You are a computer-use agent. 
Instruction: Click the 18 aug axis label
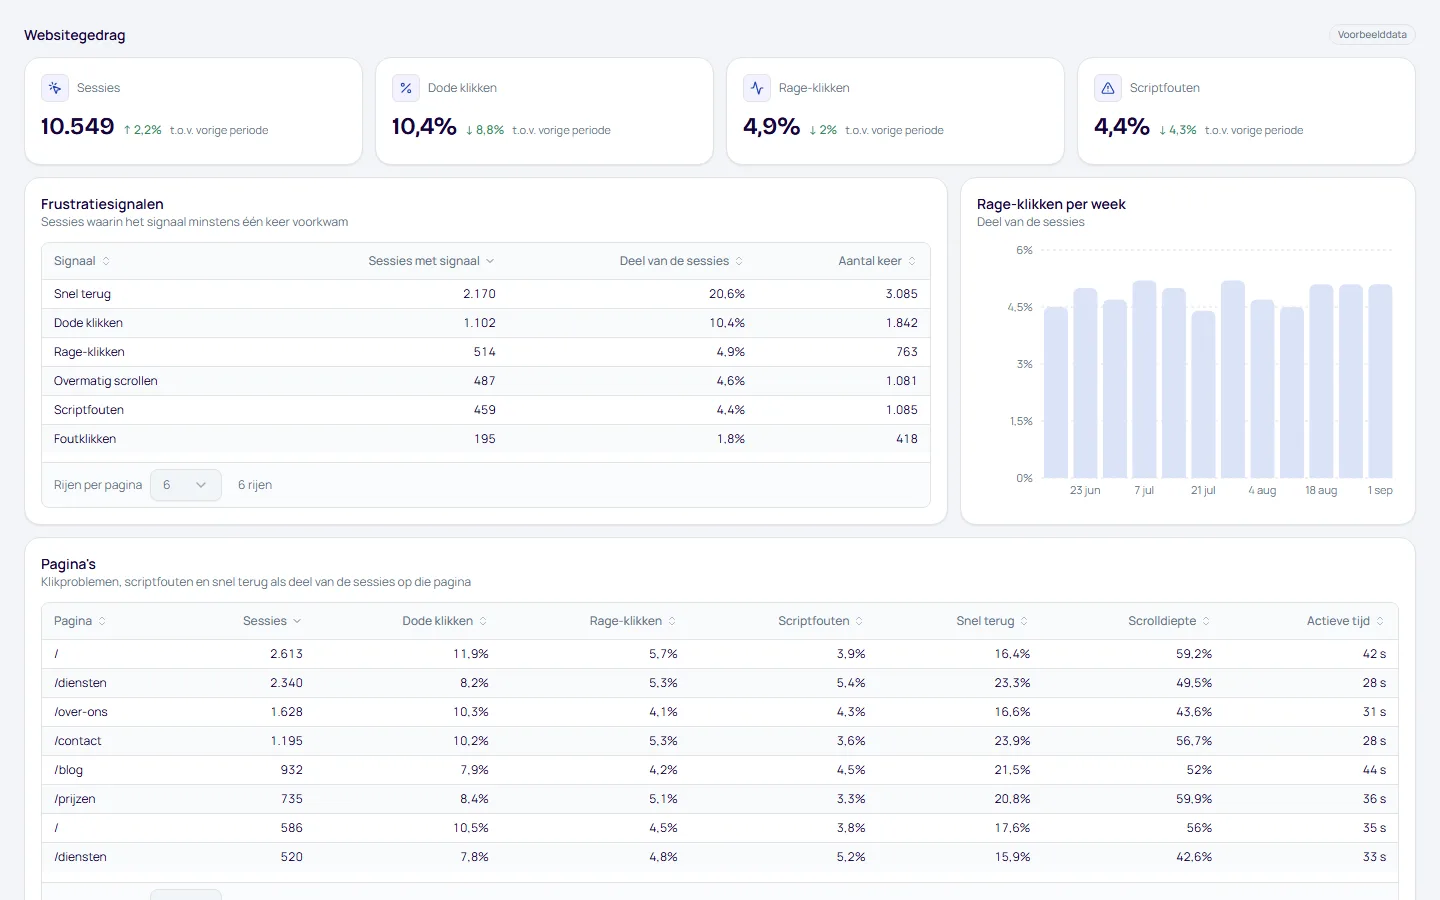1321,491
